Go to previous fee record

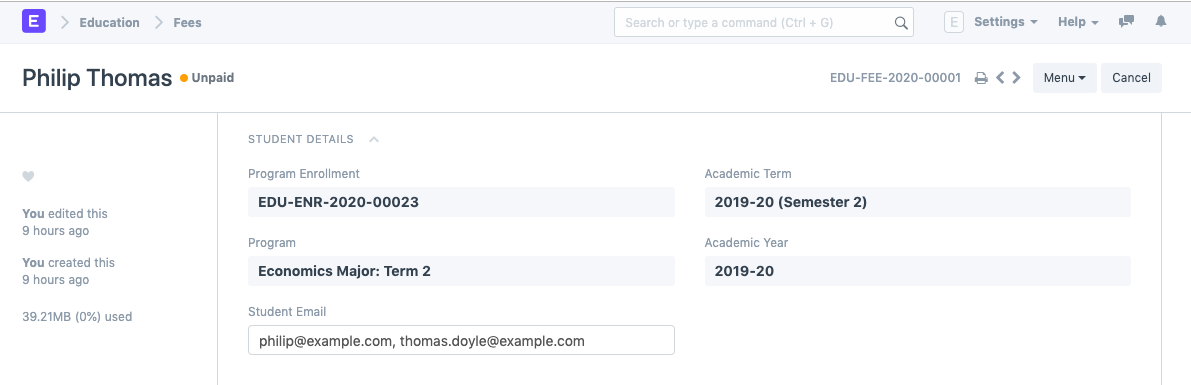[x=1000, y=77]
